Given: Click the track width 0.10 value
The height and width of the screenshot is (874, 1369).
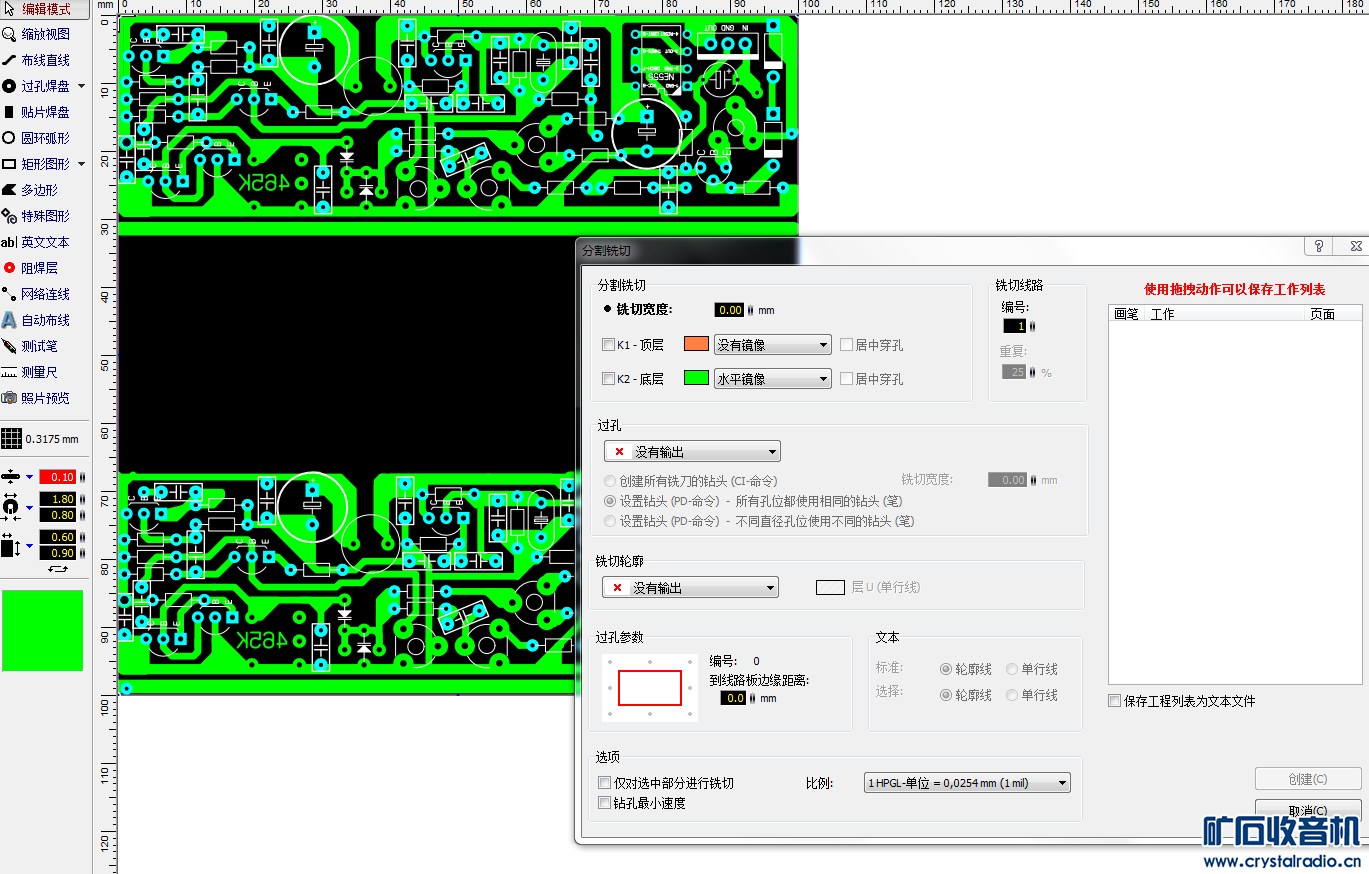Looking at the screenshot, I should point(58,477).
